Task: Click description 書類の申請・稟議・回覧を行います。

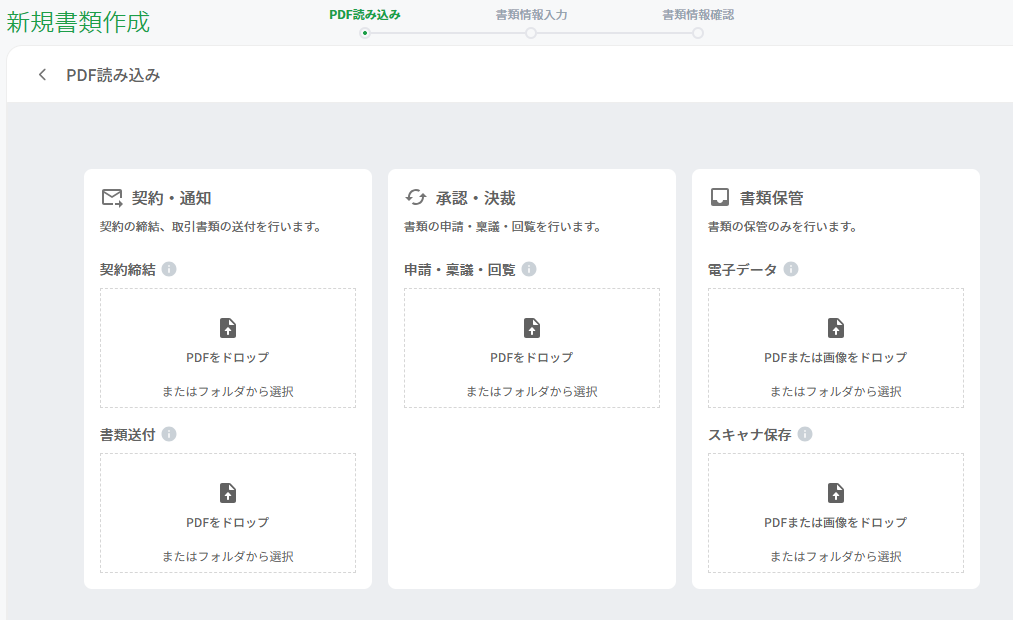Action: tap(503, 227)
